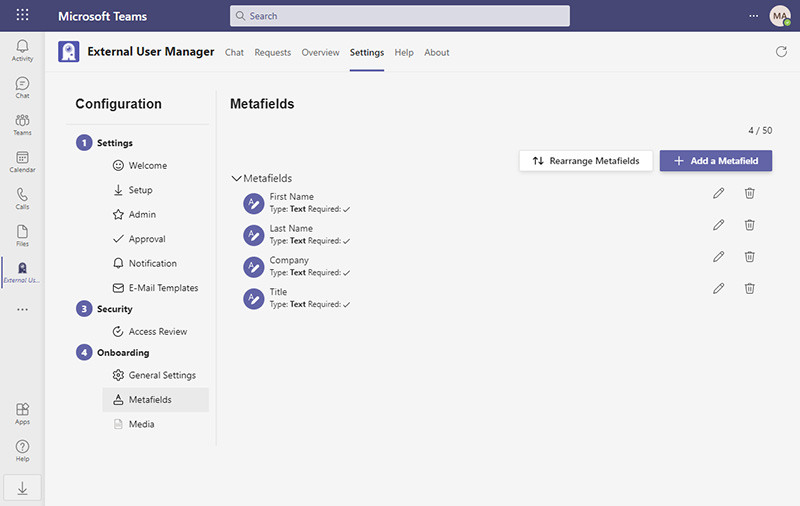Refresh the app with reload icon
Viewport: 800px width, 506px height.
coord(781,52)
